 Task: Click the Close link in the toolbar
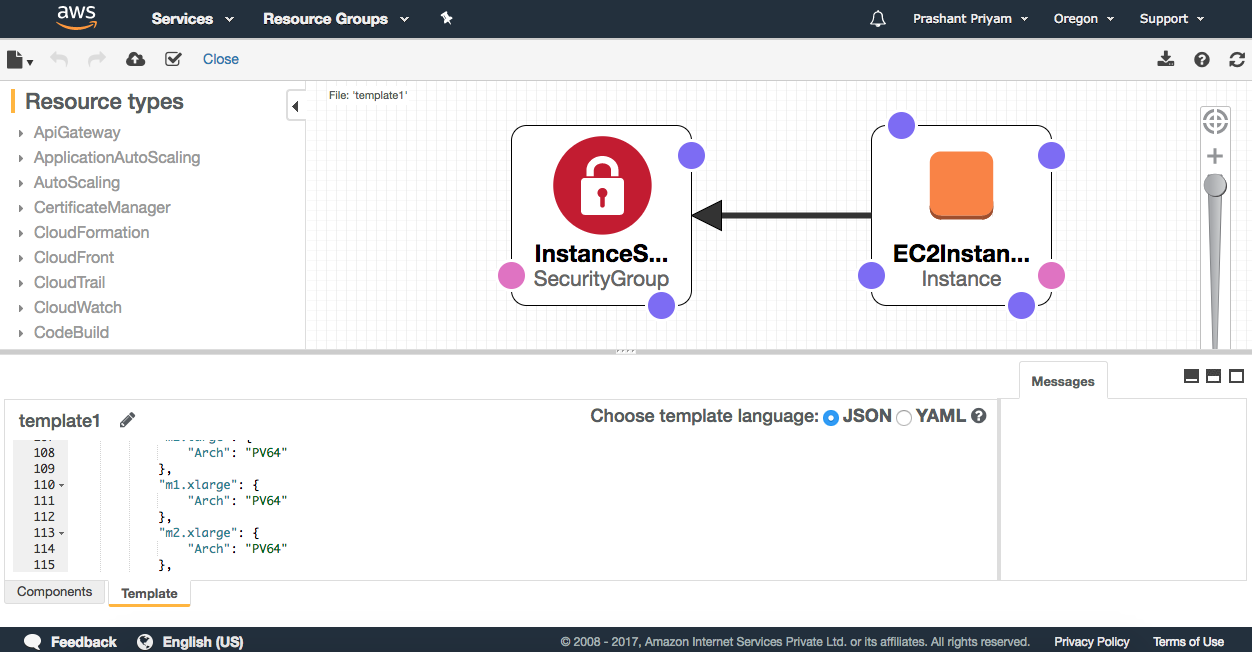pyautogui.click(x=221, y=59)
